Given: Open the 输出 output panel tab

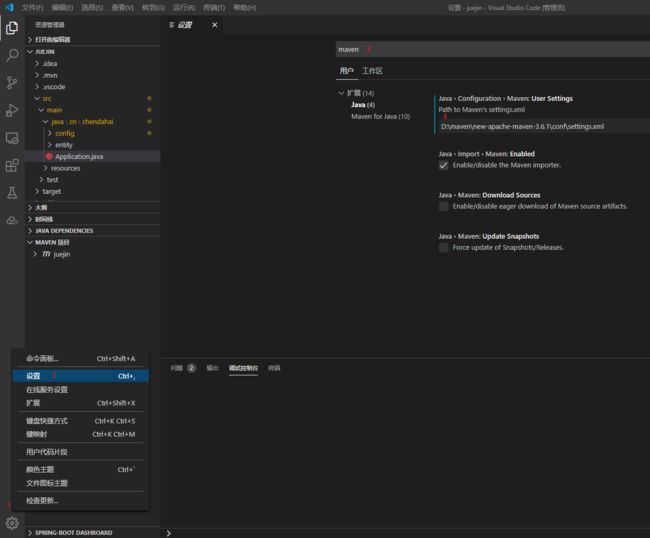Looking at the screenshot, I should coord(212,368).
